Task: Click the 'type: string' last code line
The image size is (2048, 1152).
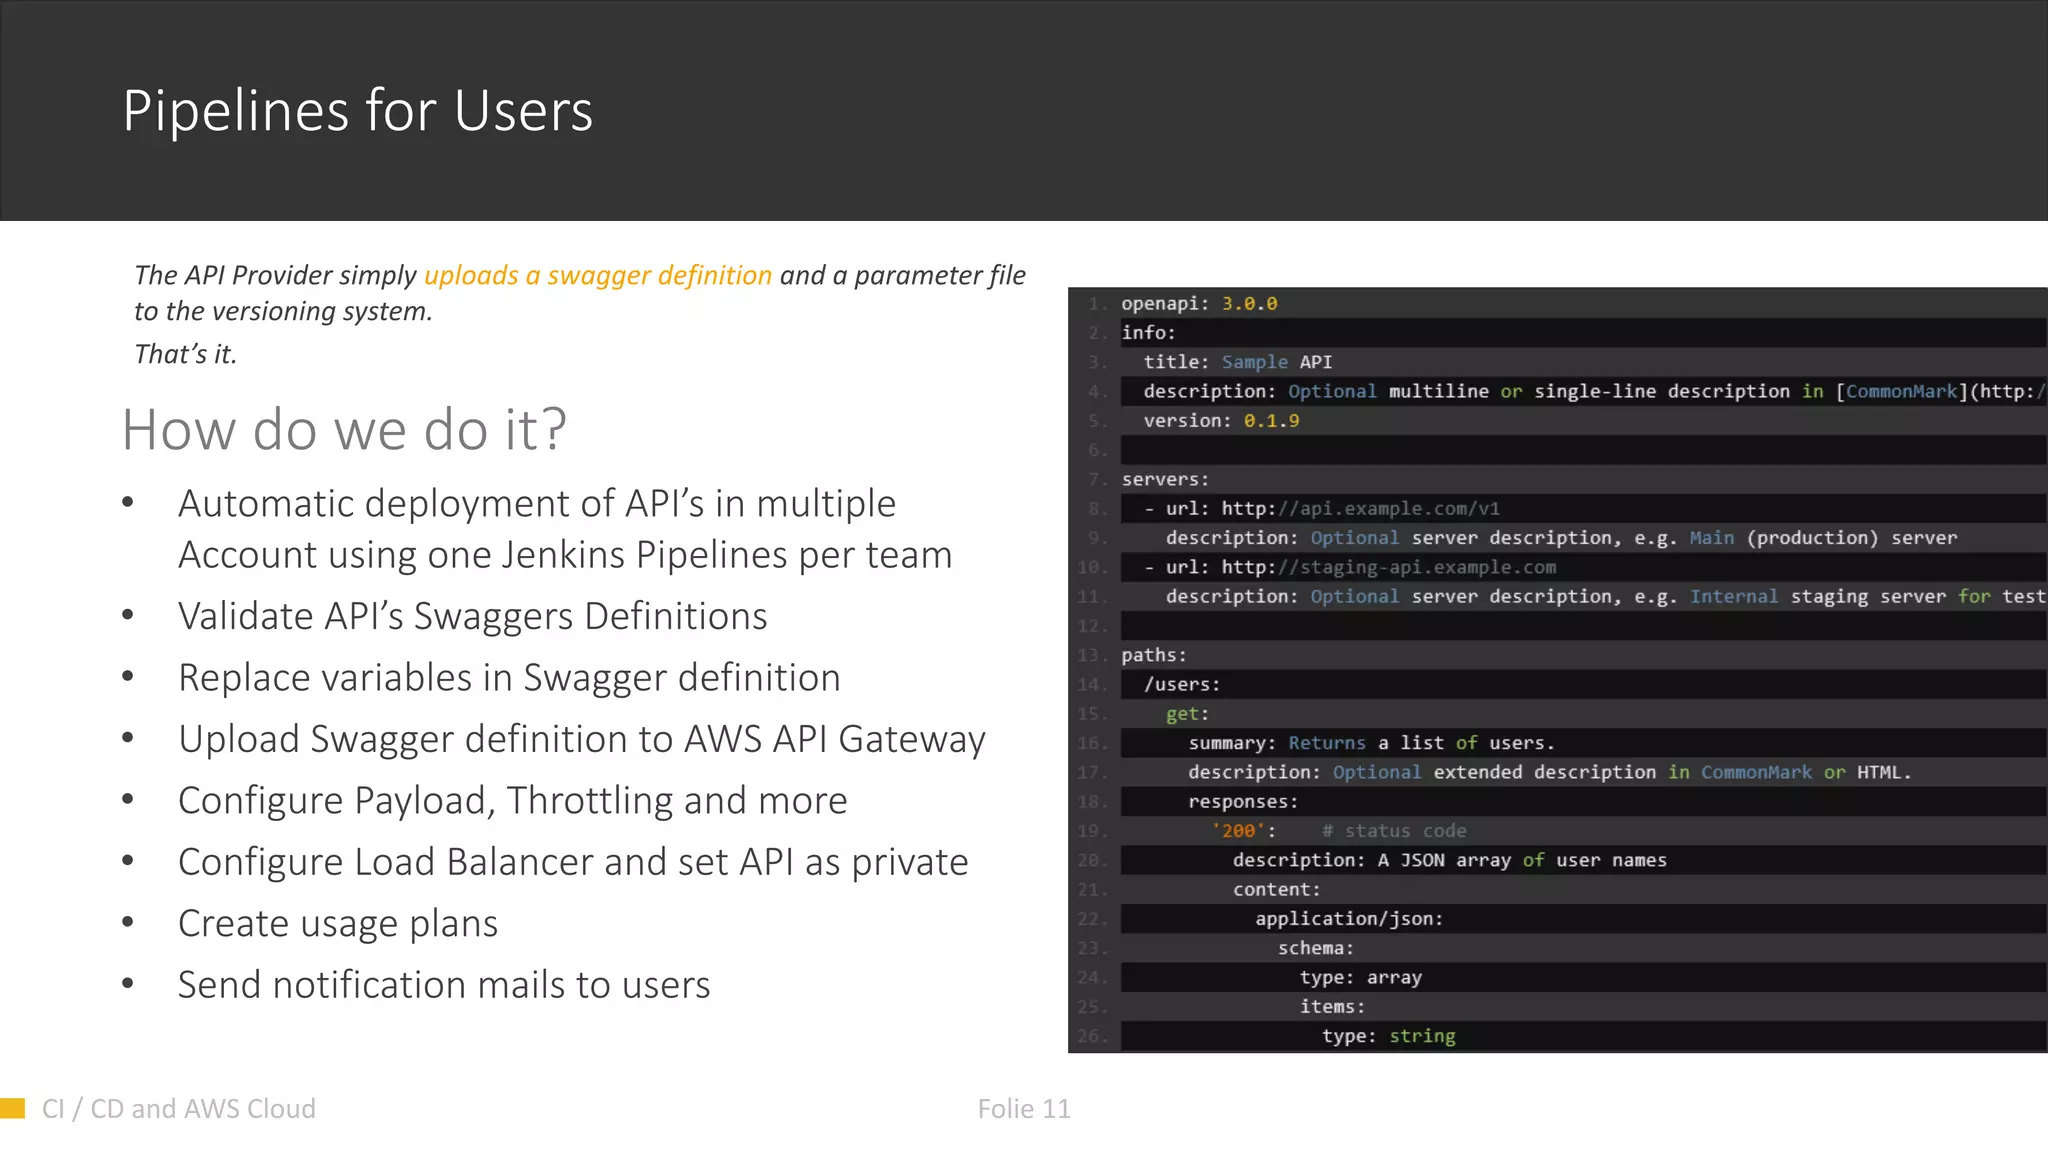Action: click(x=1387, y=1036)
